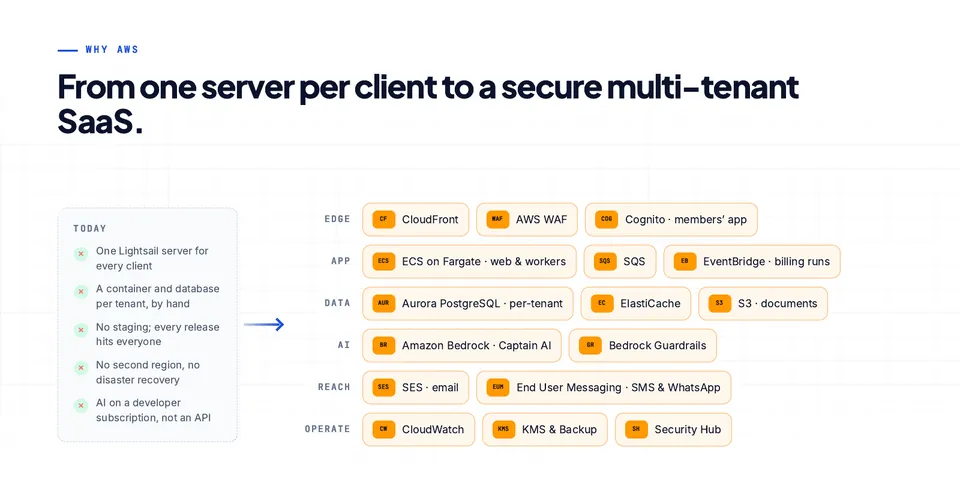Screen dimensions: 960x480
Task: Click the KMS icon badge
Action: click(503, 429)
